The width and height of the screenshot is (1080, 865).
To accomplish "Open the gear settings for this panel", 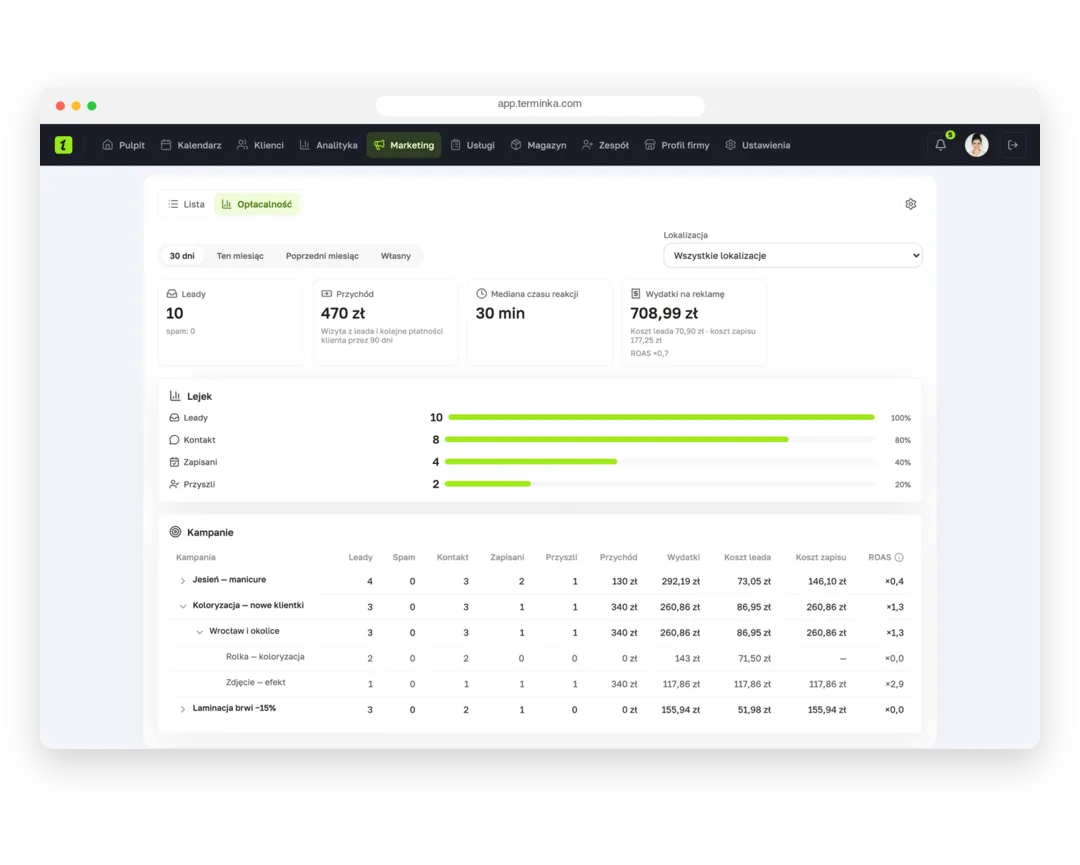I will click(911, 204).
